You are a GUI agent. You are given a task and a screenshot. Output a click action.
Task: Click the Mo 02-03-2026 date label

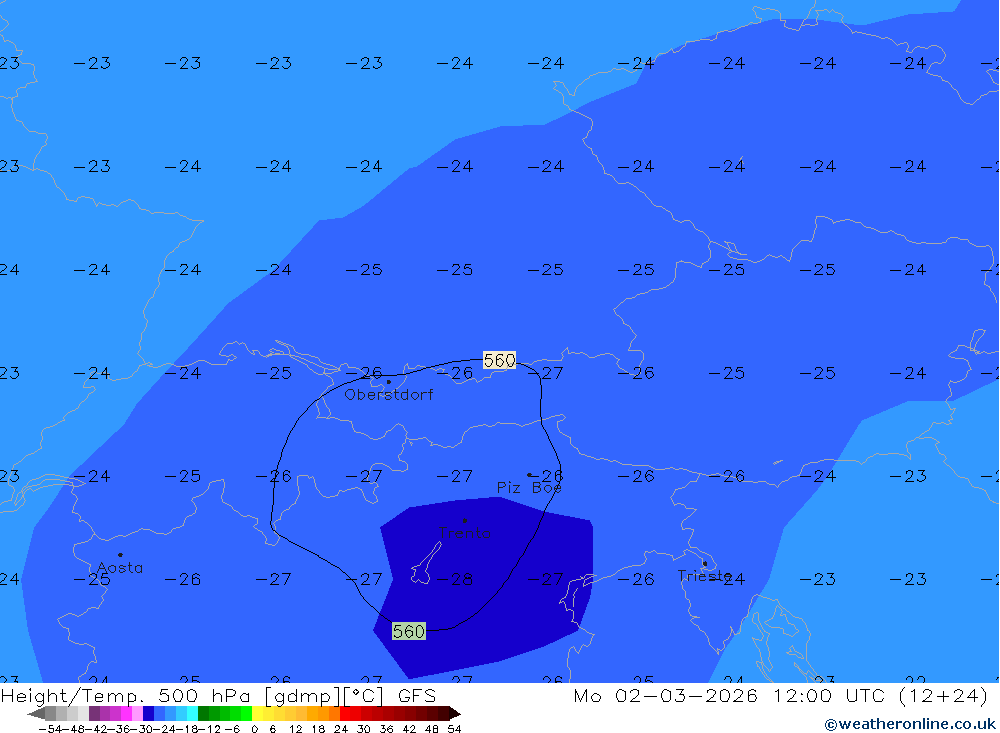(665, 695)
